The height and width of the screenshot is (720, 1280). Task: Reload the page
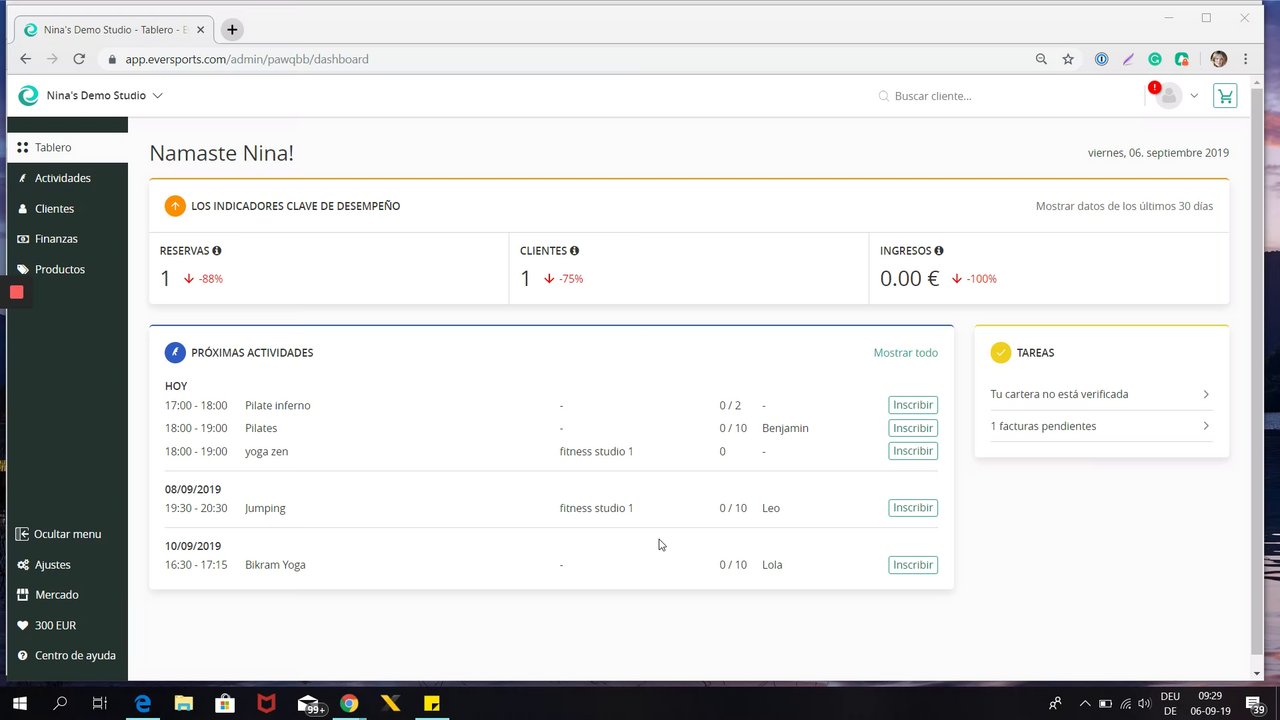coord(79,59)
